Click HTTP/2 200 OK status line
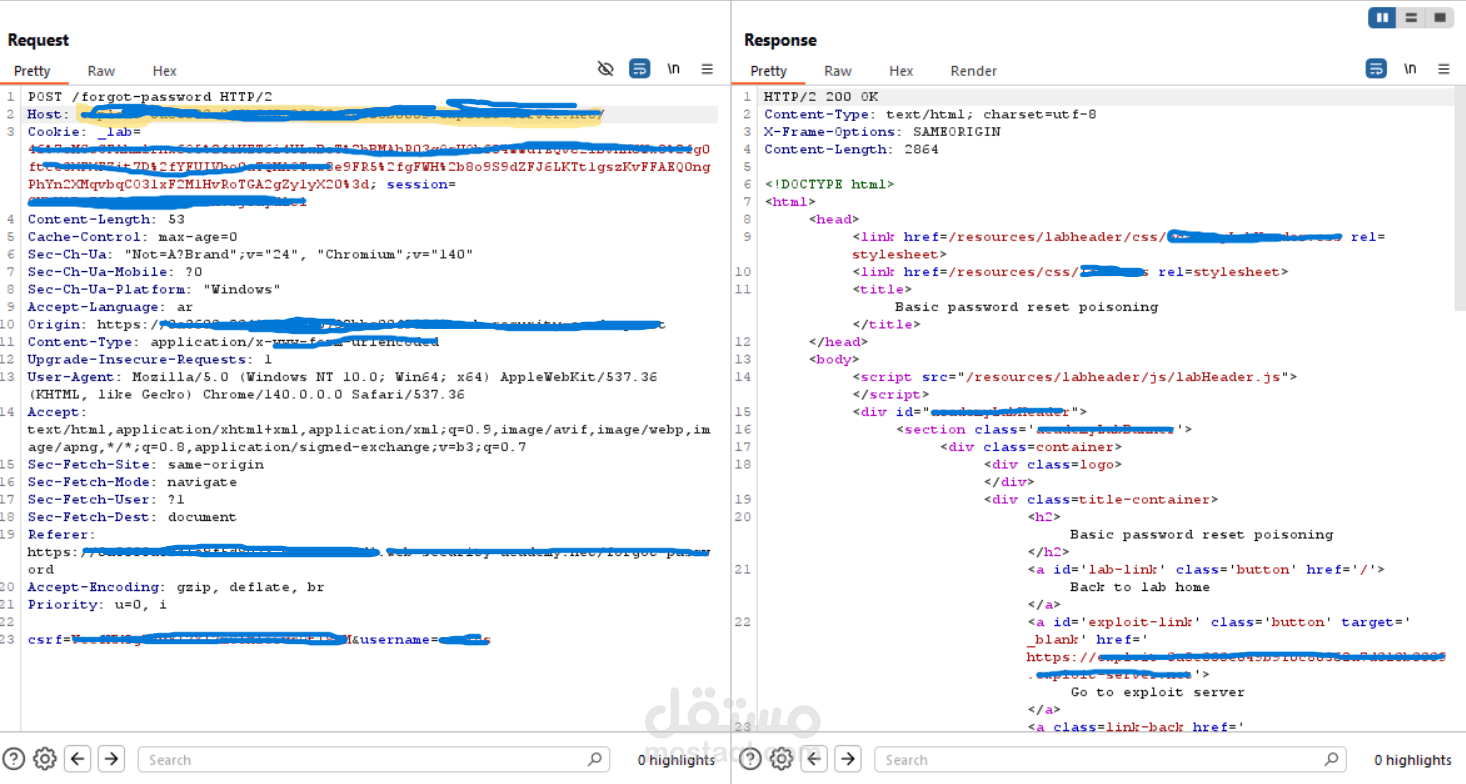The image size is (1466, 784). (x=821, y=97)
